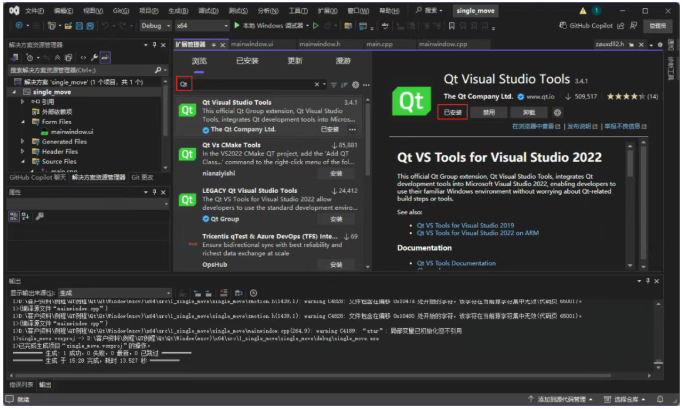The image size is (683, 409).
Task: Close the Extension Manager tab with its X
Action: coord(223,45)
